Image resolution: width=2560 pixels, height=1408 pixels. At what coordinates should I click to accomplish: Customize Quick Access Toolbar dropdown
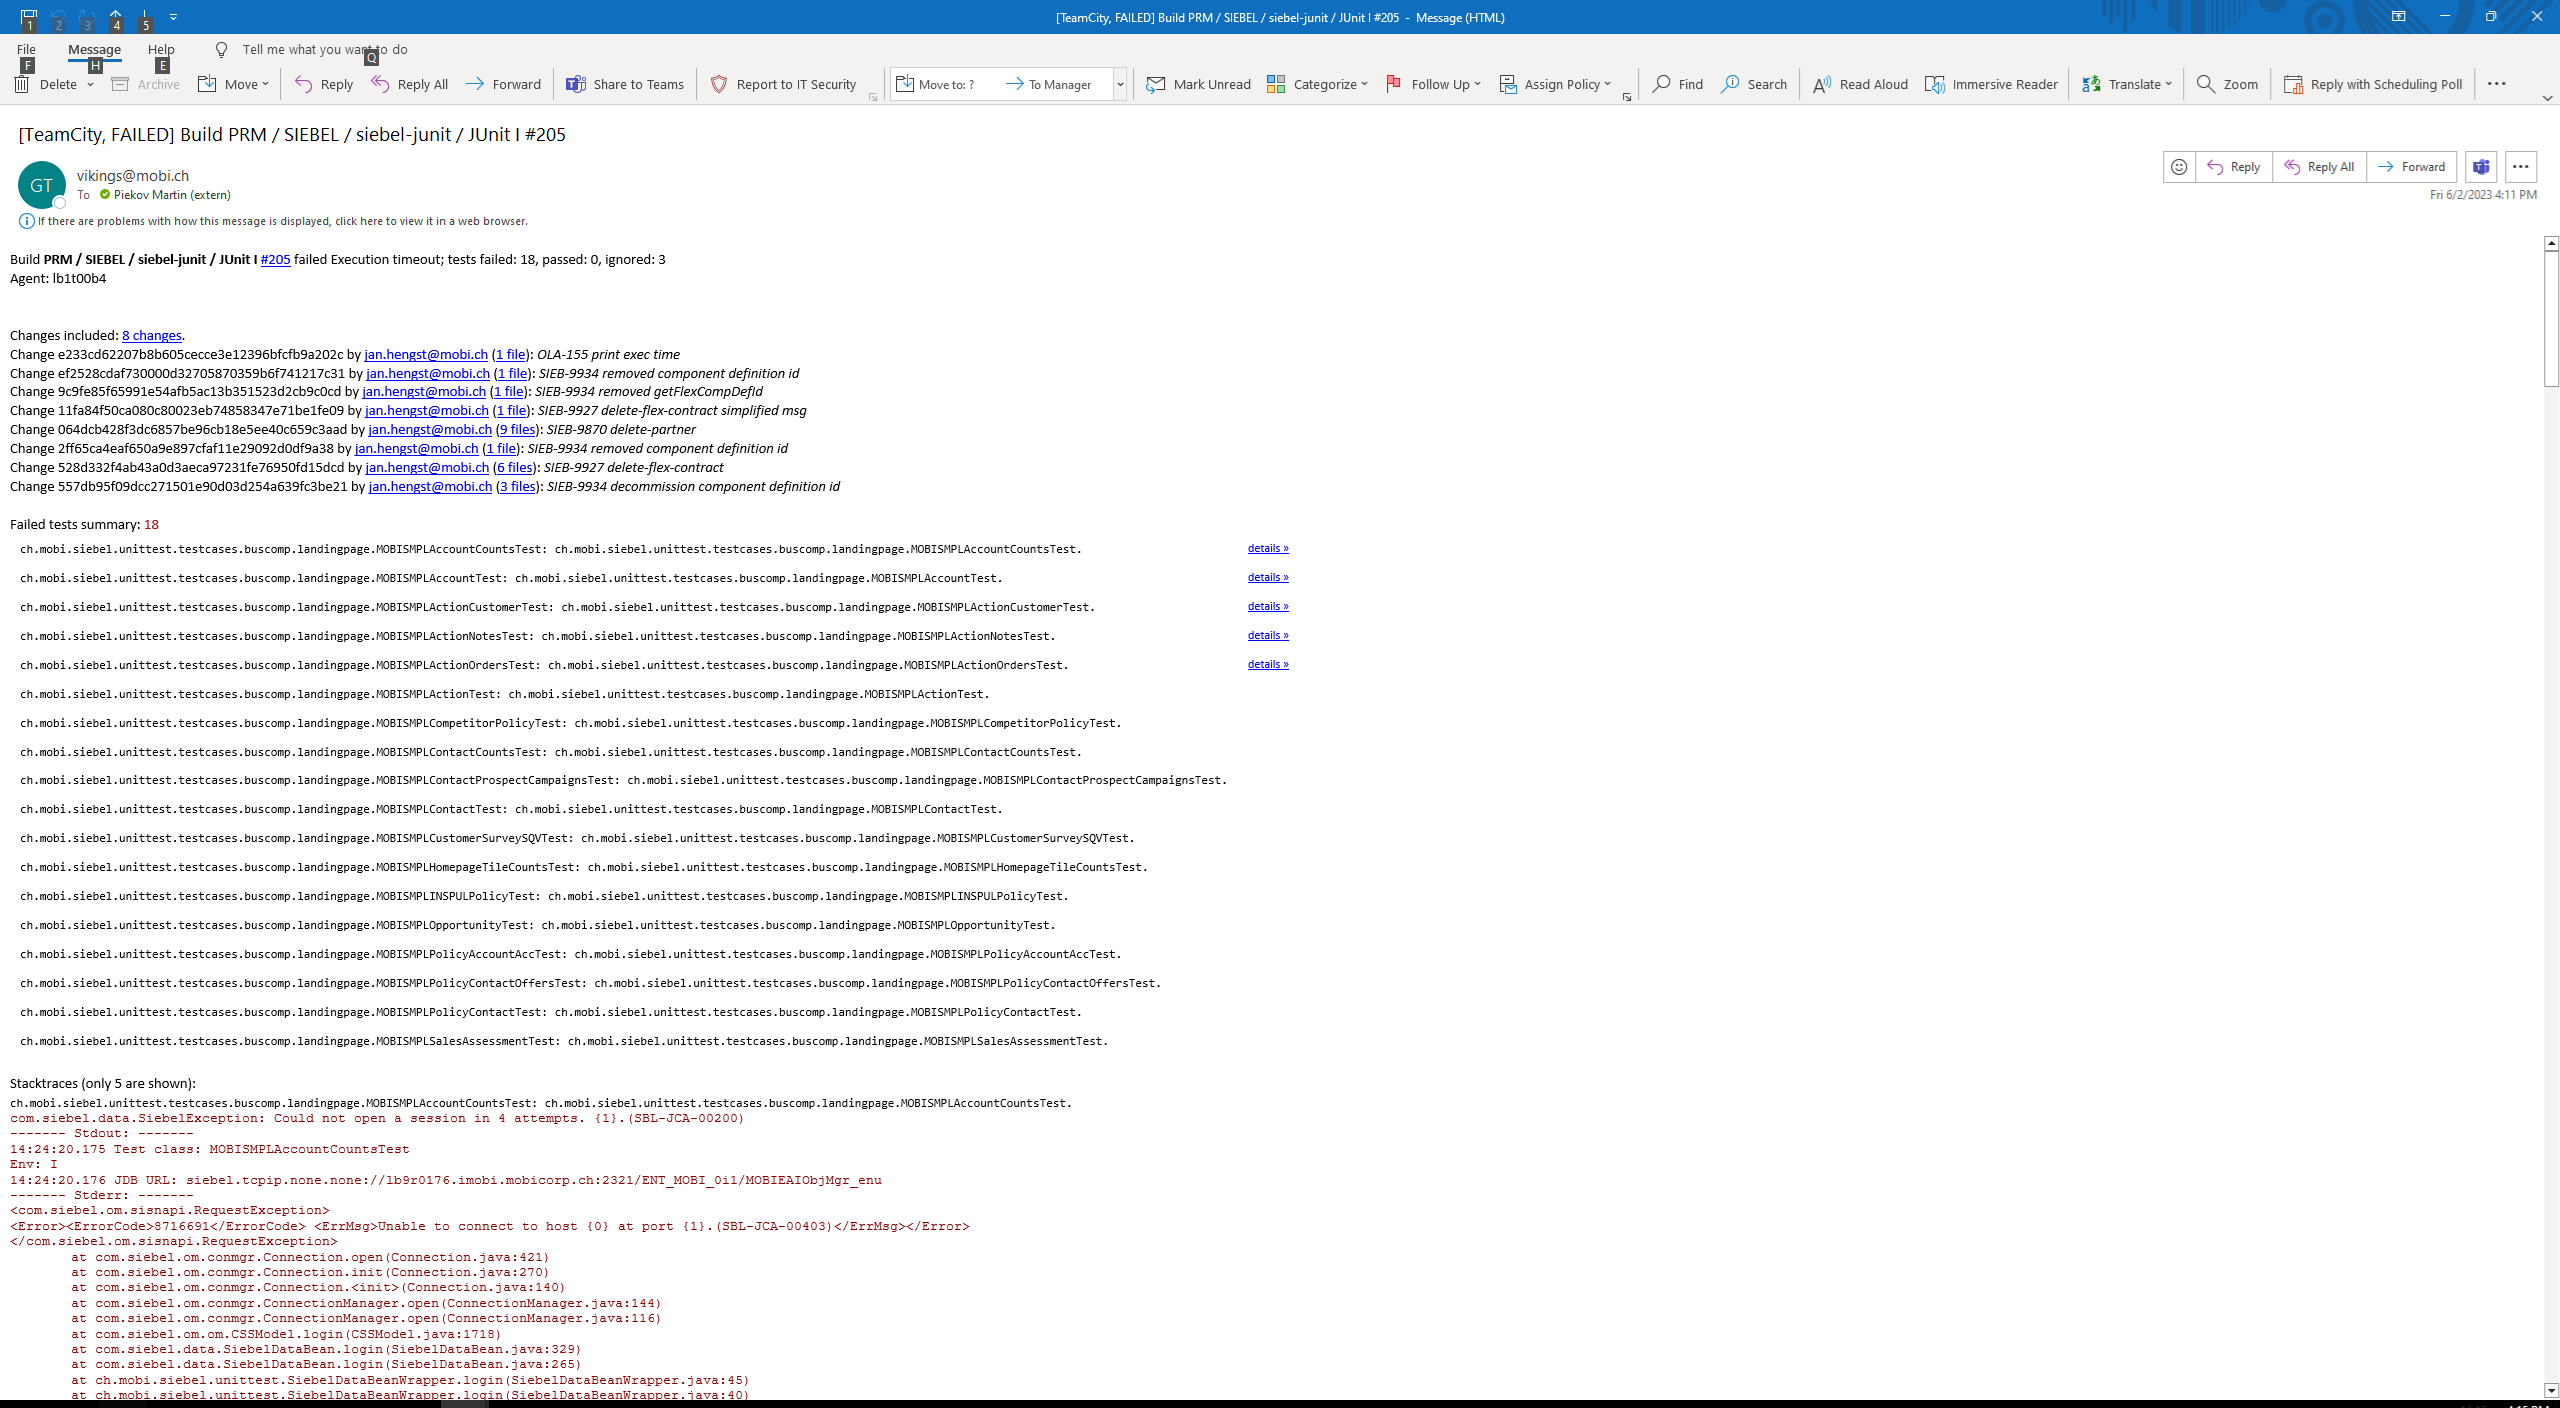click(x=173, y=17)
